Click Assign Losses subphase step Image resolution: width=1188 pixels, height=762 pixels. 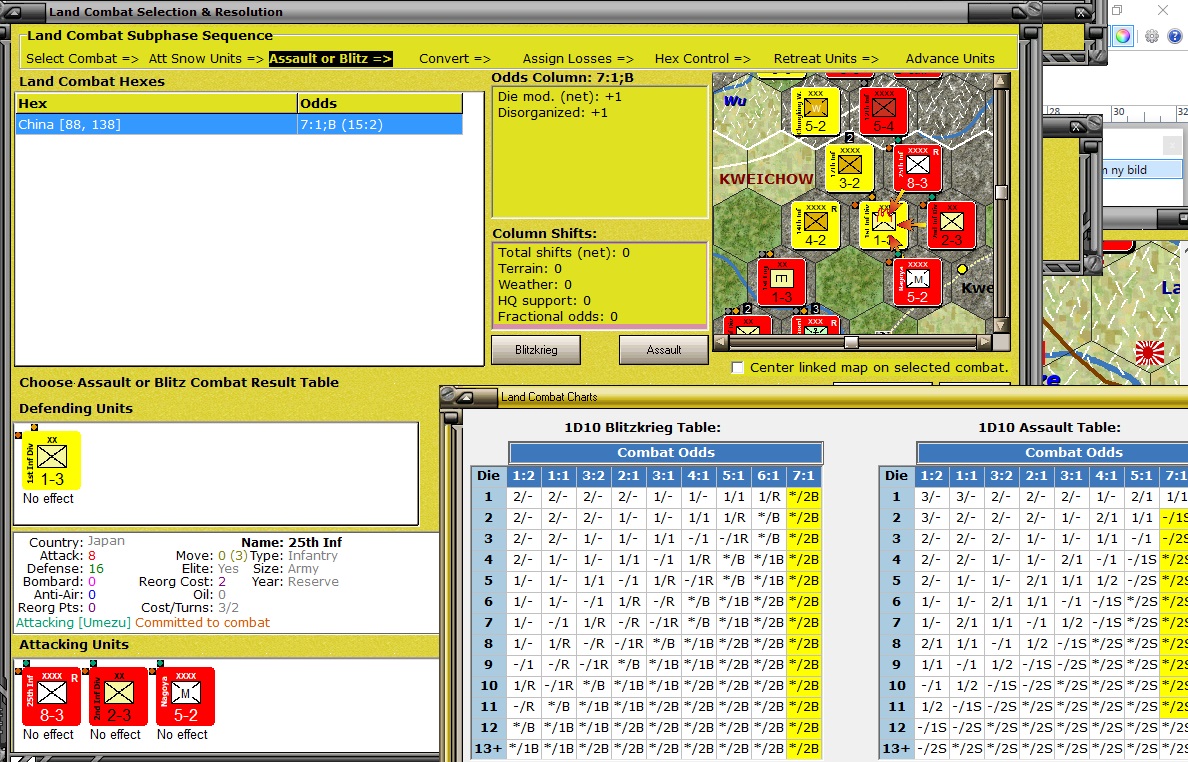click(x=578, y=58)
